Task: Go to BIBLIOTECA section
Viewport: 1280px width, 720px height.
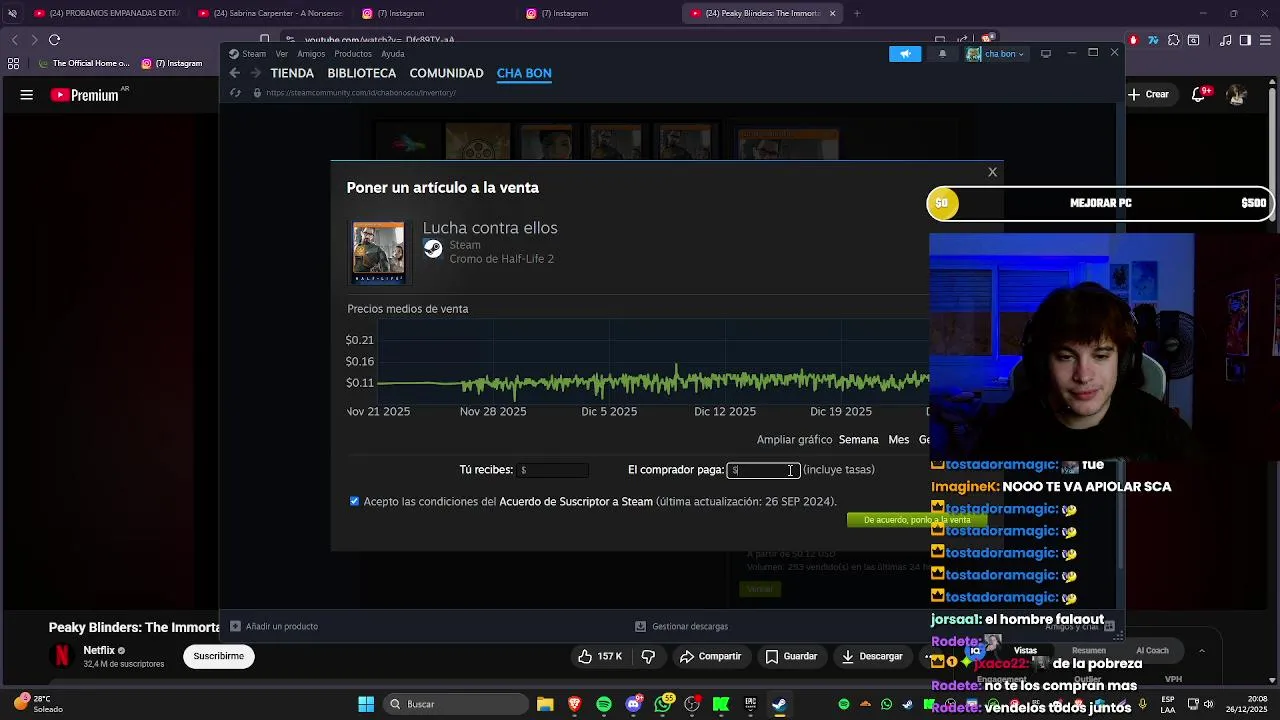Action: [362, 73]
